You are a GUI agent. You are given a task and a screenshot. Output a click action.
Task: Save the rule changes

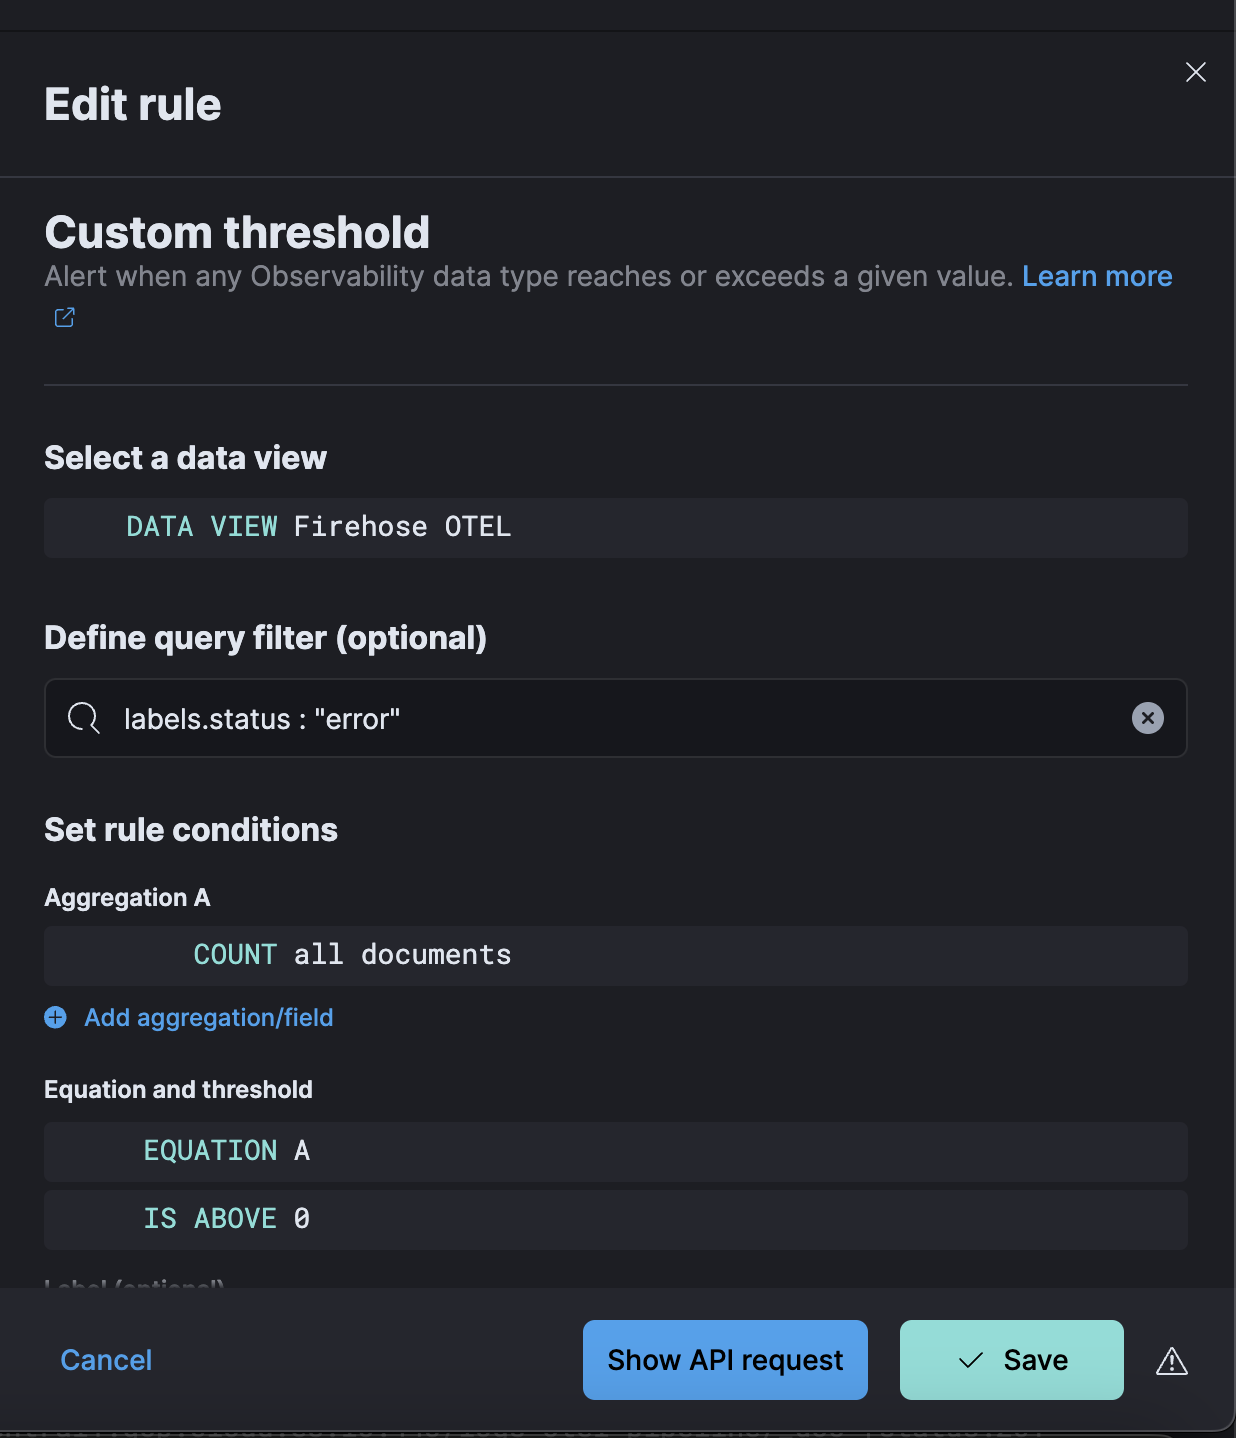point(1011,1360)
